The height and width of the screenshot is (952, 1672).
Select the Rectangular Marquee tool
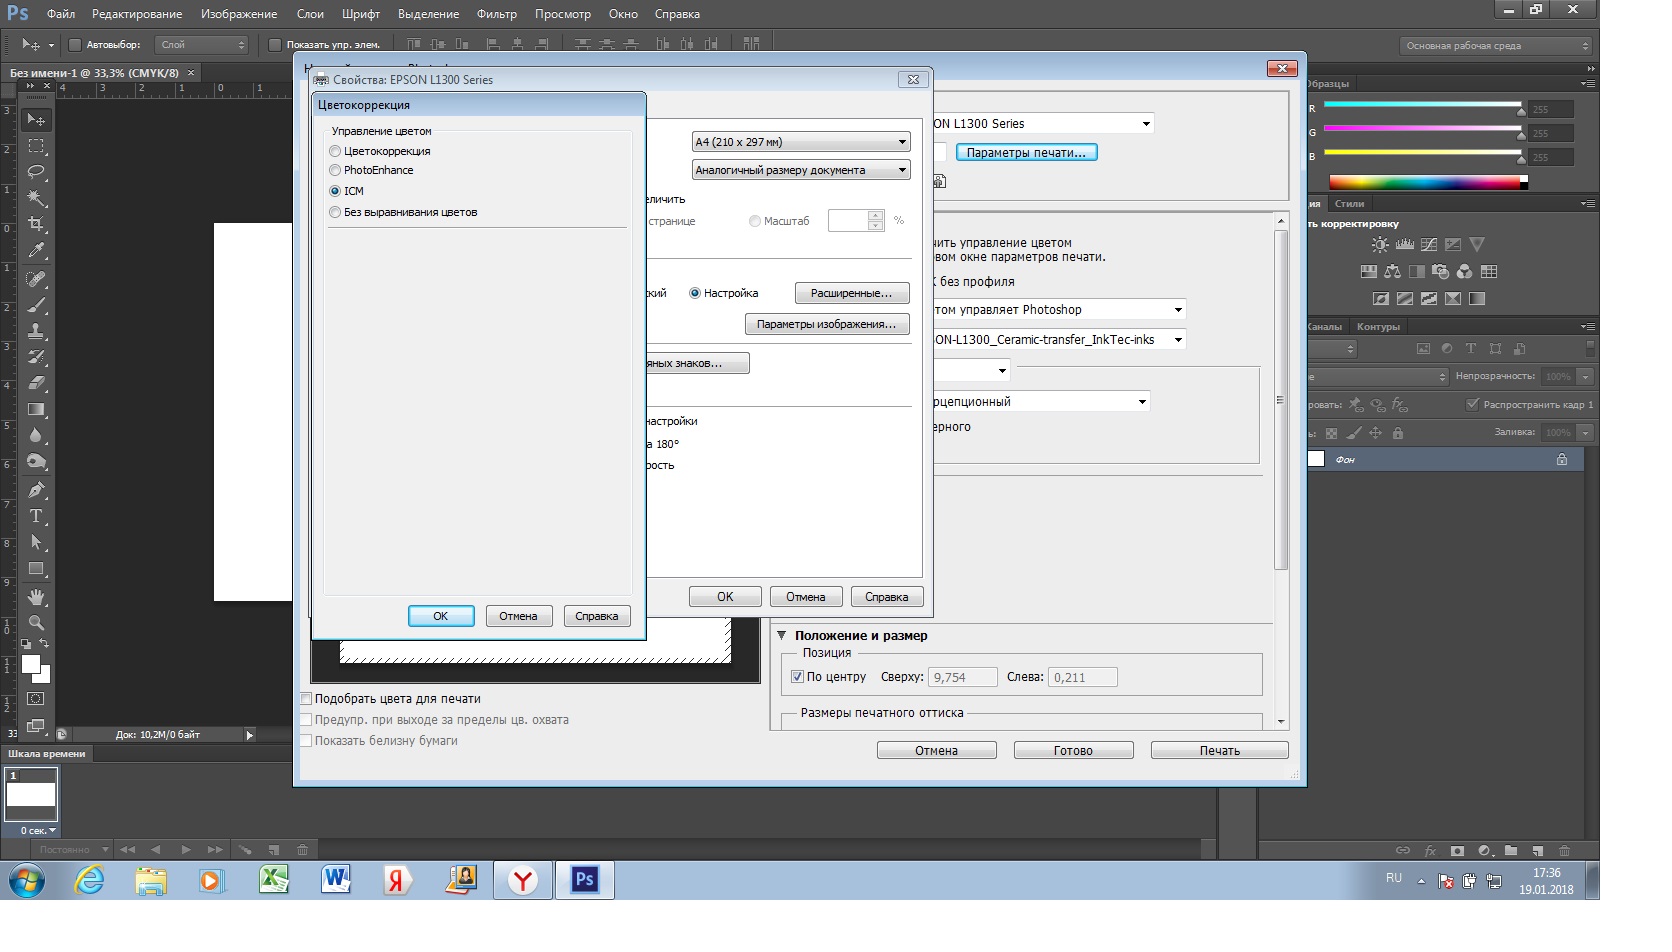point(36,146)
